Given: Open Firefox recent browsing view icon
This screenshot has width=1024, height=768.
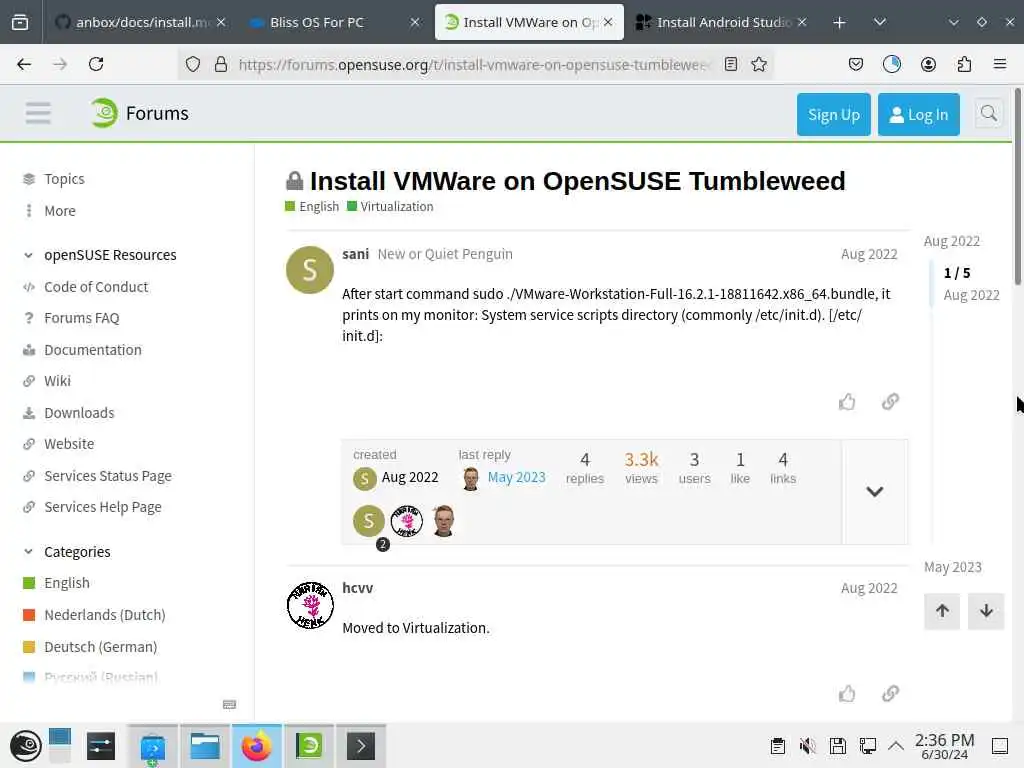Looking at the screenshot, I should coord(20,22).
